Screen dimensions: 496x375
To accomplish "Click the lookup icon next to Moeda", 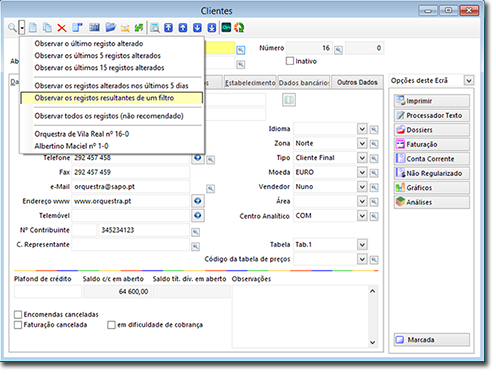I will point(374,173).
